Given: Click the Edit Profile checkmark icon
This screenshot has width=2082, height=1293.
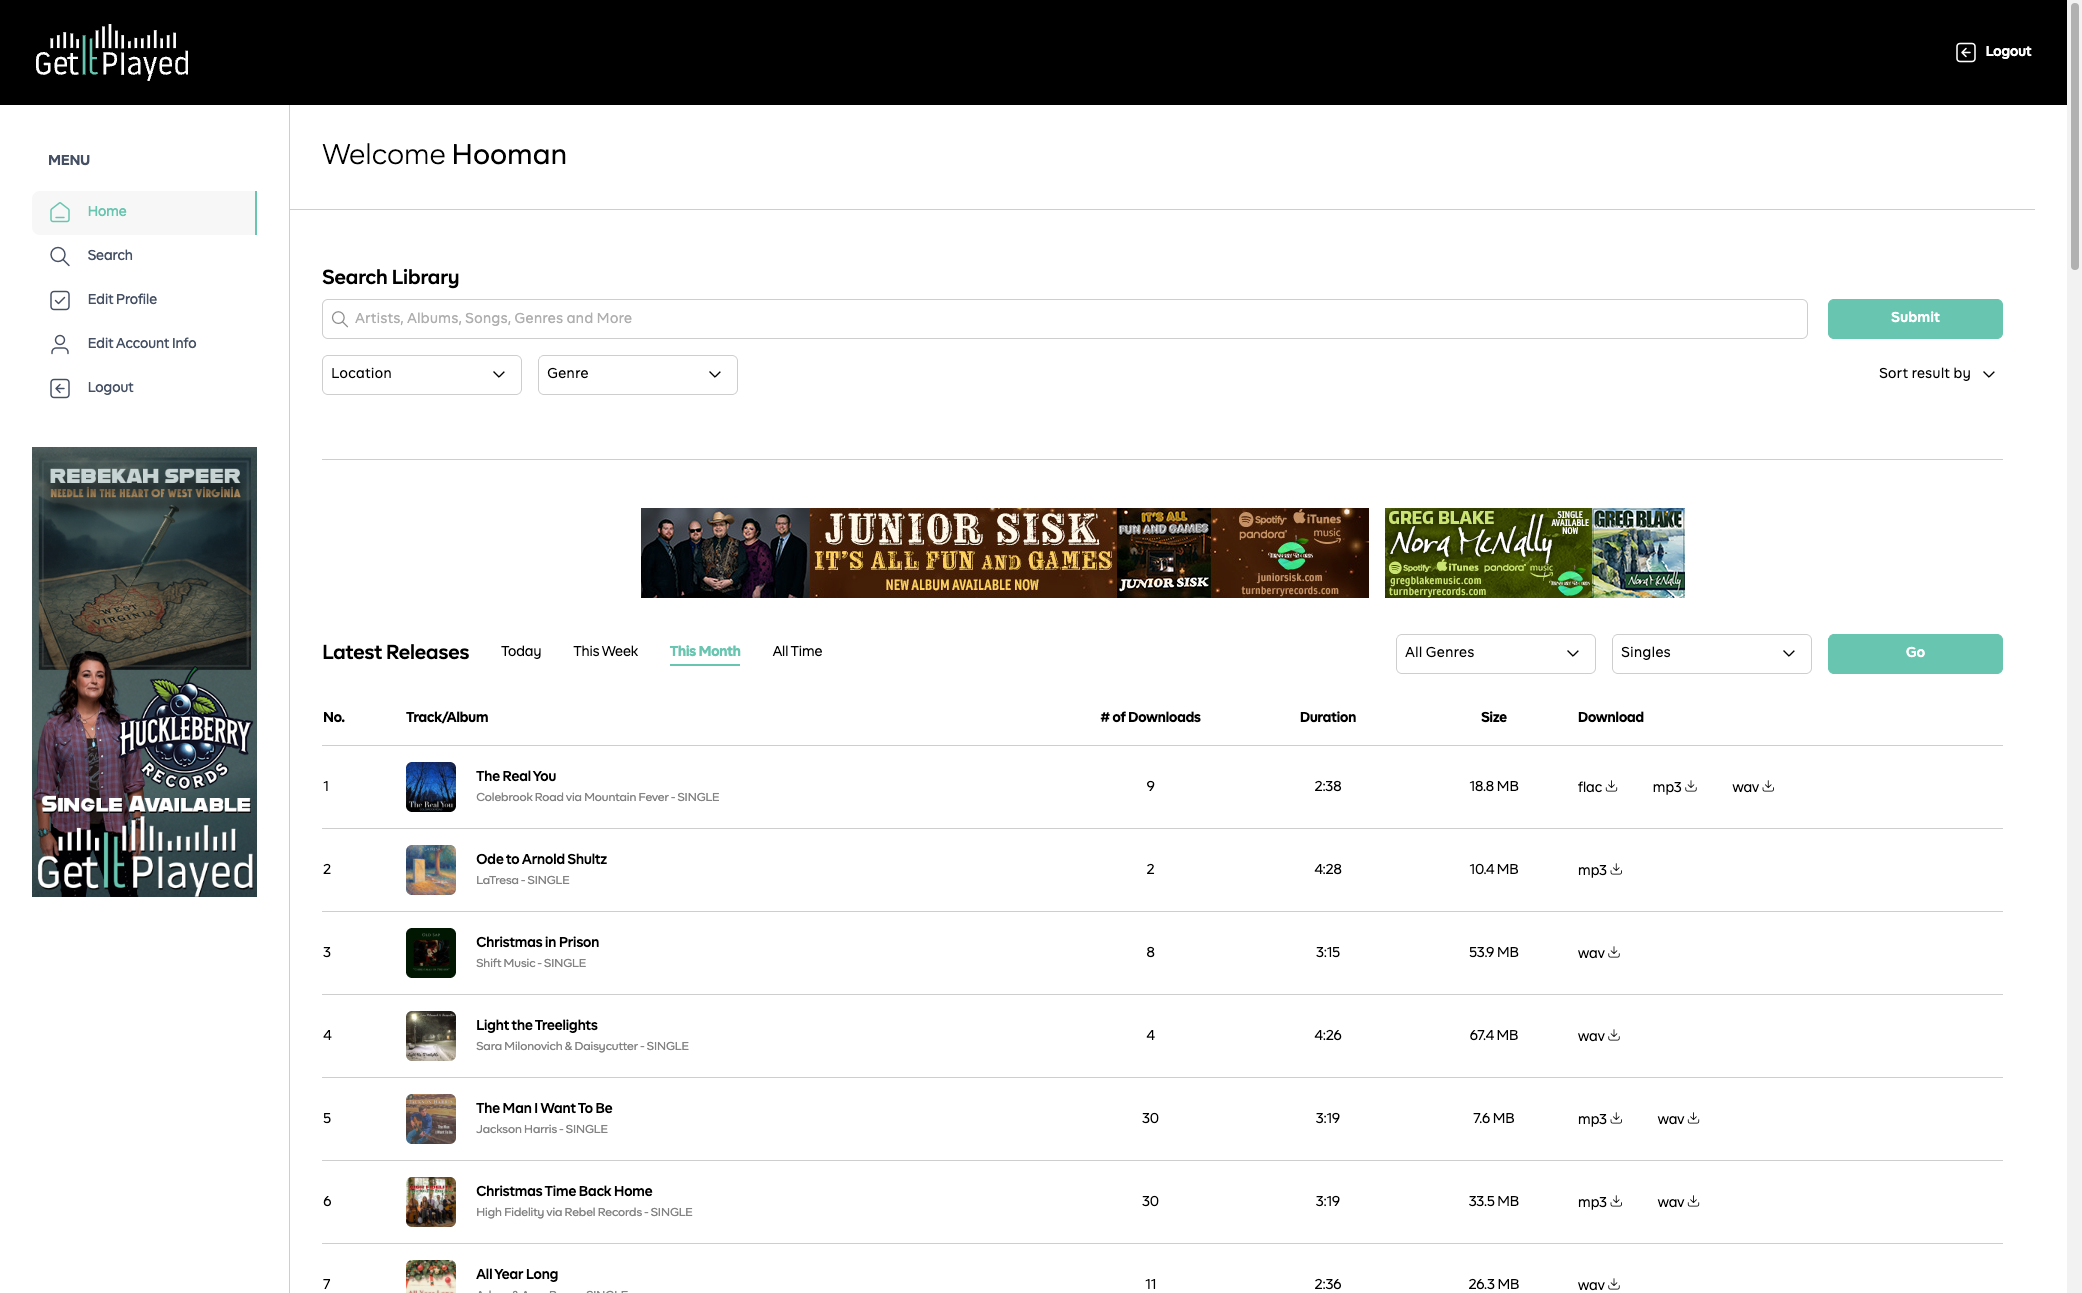Looking at the screenshot, I should pyautogui.click(x=60, y=300).
